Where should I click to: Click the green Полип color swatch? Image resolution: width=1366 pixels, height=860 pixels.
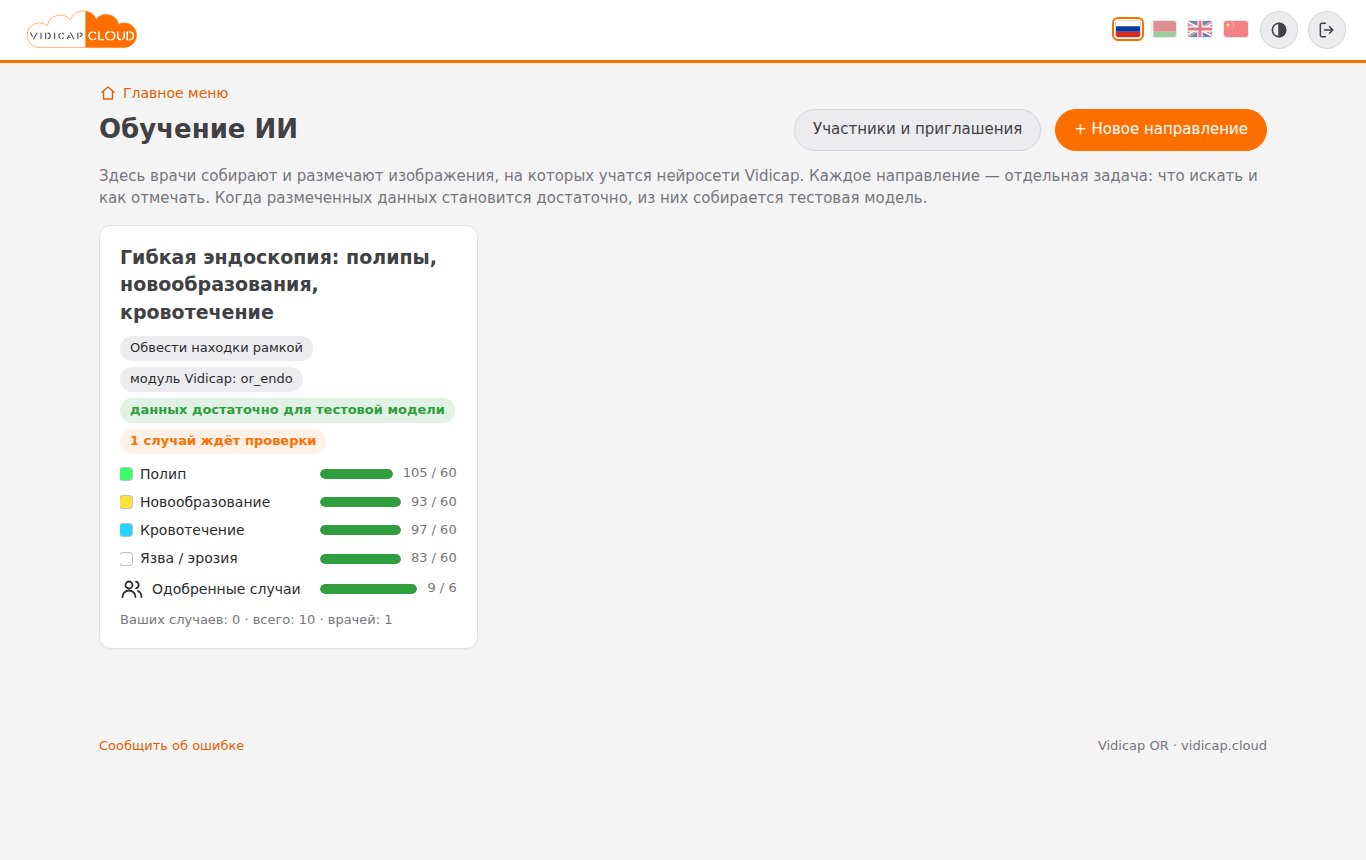126,474
